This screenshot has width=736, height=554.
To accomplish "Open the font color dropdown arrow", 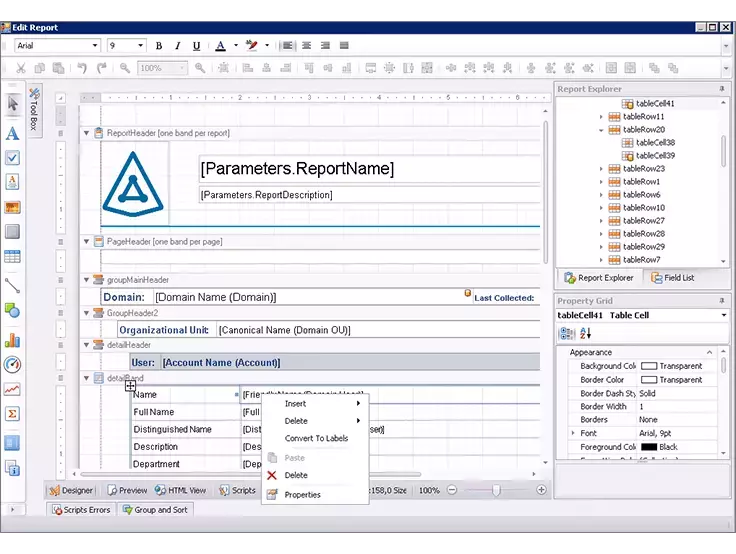I will coord(236,46).
